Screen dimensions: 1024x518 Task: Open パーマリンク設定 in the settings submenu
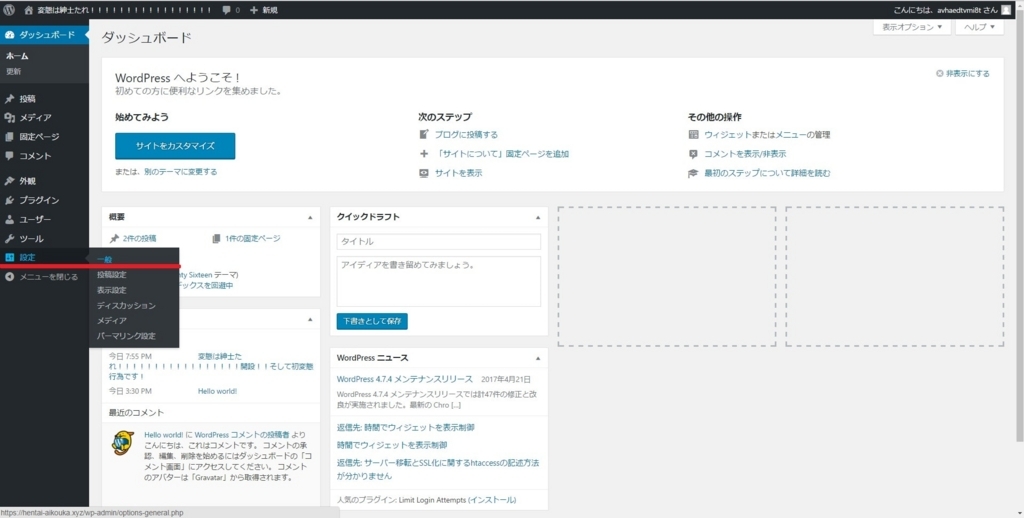126,336
